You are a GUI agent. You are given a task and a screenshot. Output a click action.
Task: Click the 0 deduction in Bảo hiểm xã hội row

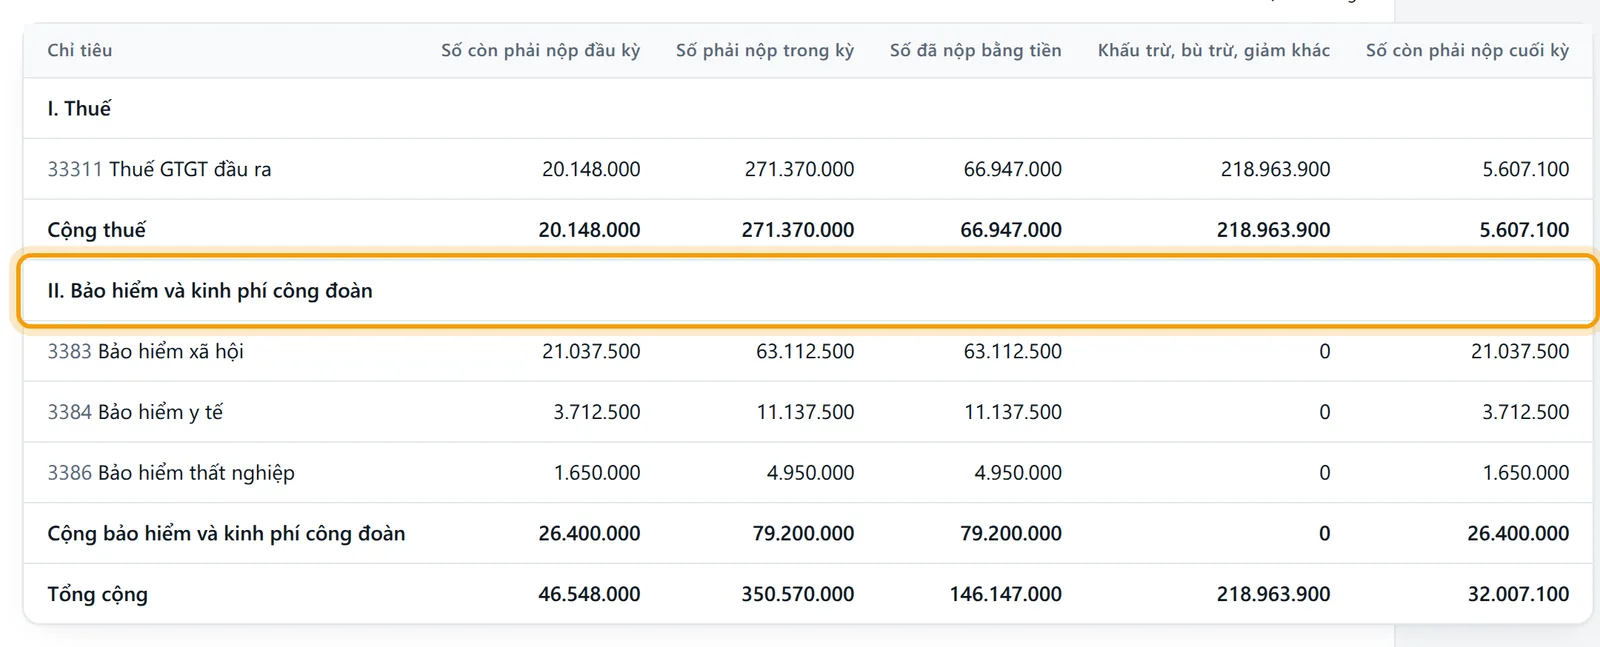[1325, 351]
